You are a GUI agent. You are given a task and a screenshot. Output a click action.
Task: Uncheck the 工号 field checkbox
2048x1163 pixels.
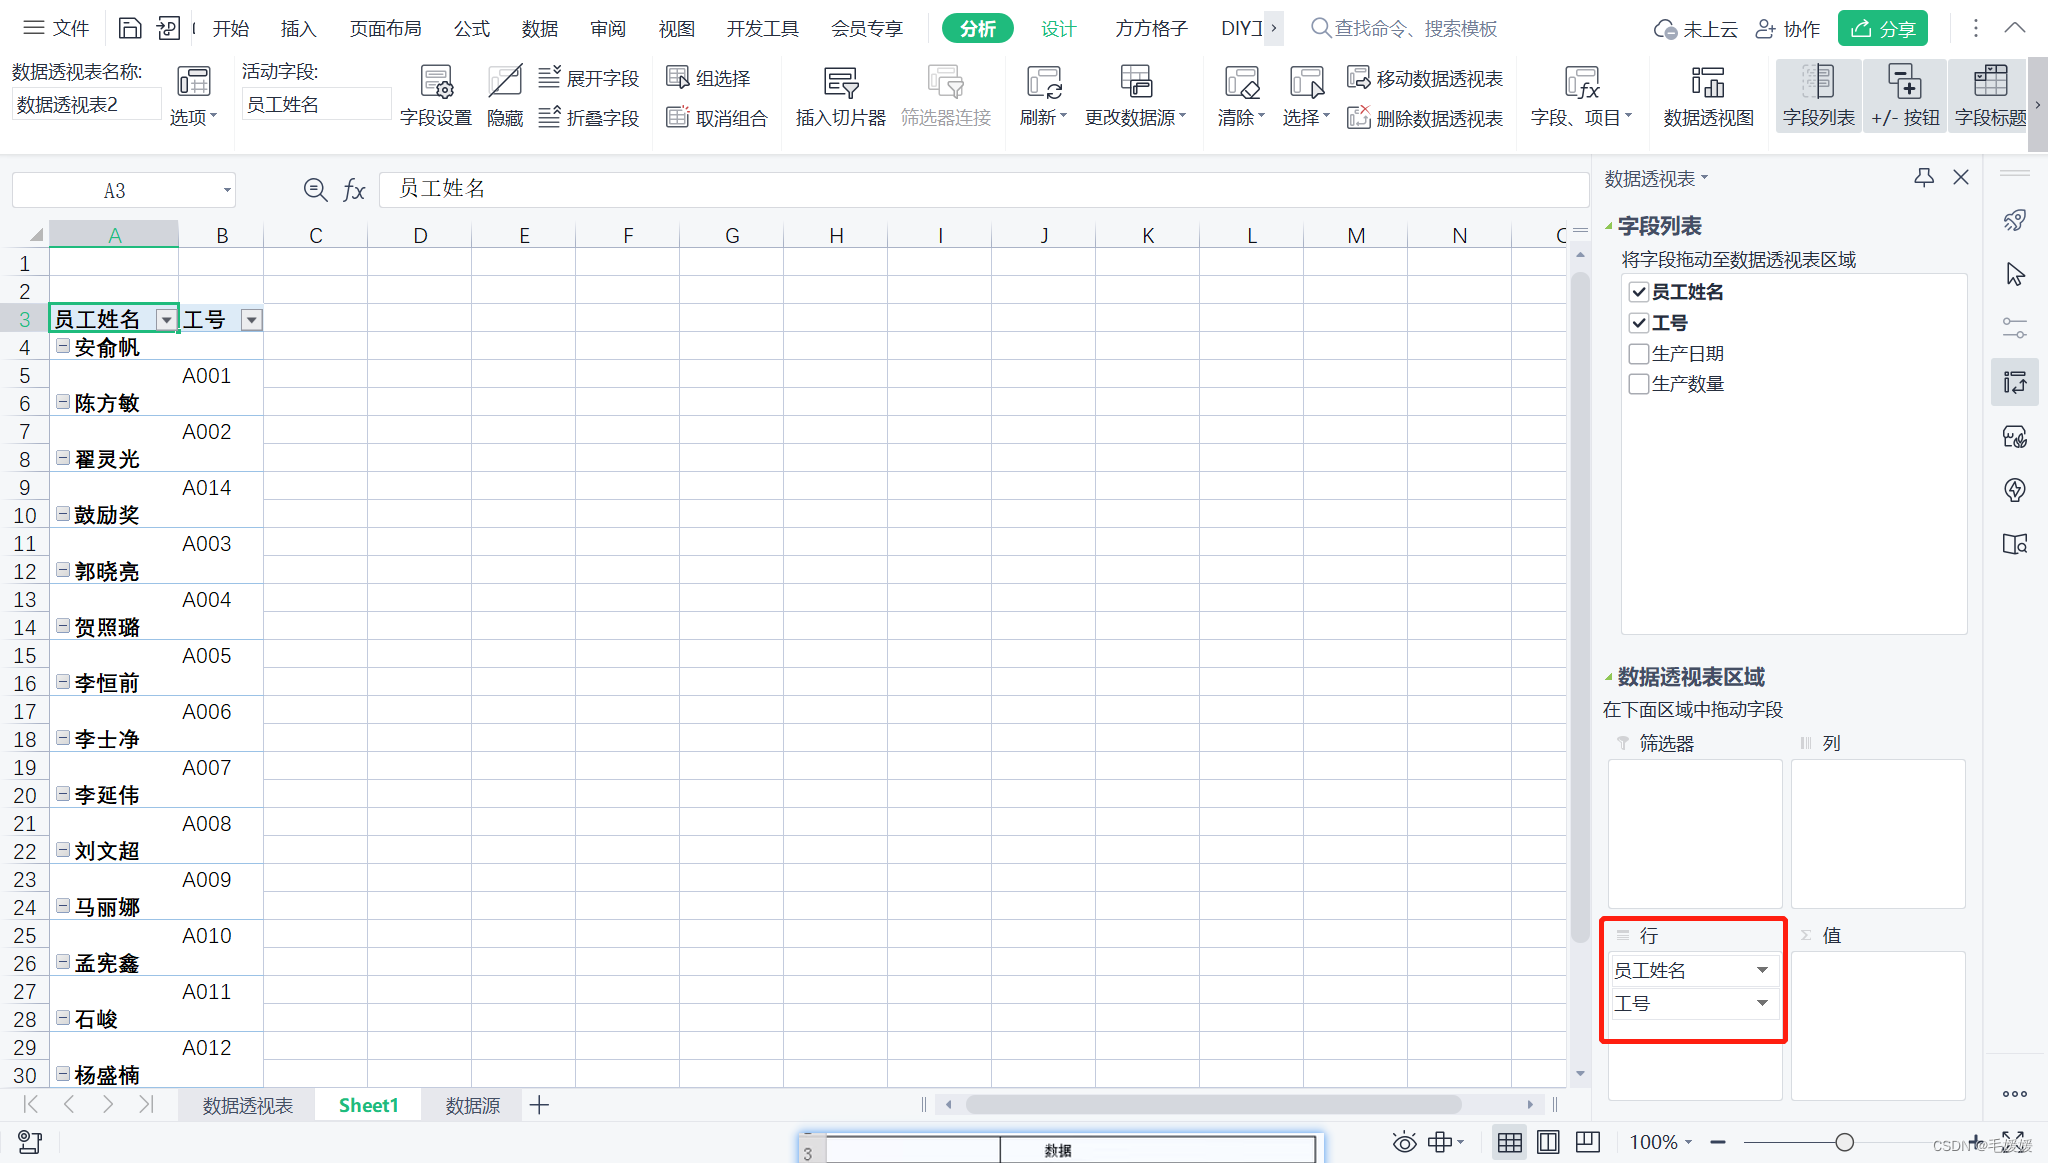click(x=1638, y=323)
